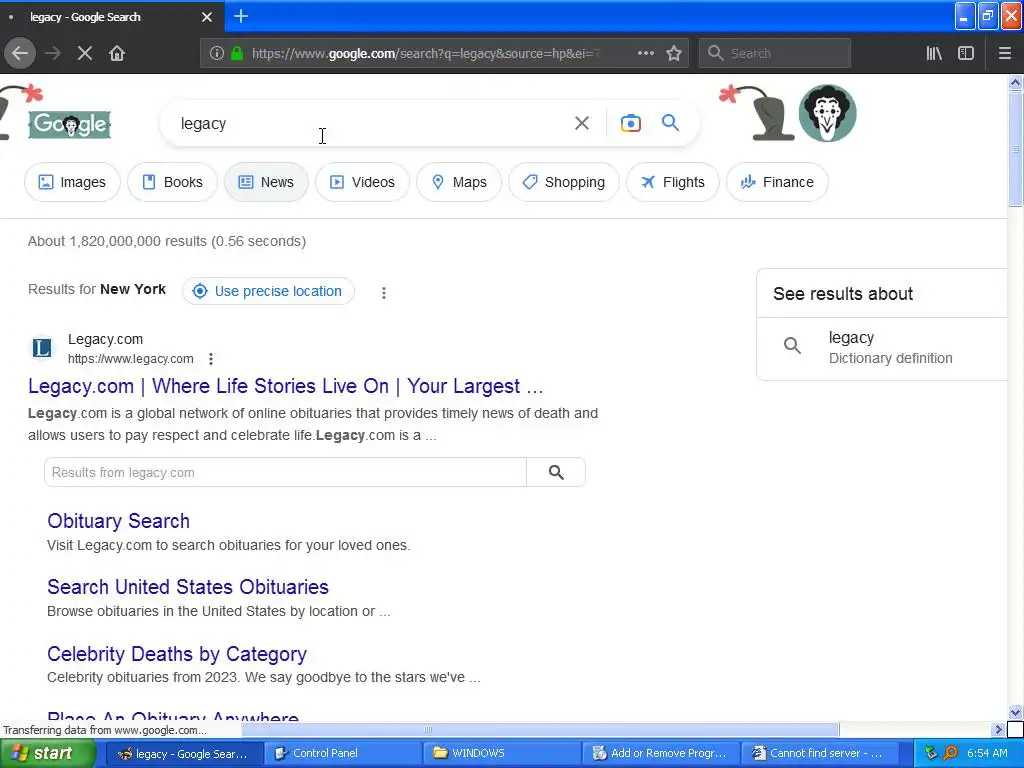The height and width of the screenshot is (768, 1024).
Task: Switch to the News results tab
Action: coord(266,182)
